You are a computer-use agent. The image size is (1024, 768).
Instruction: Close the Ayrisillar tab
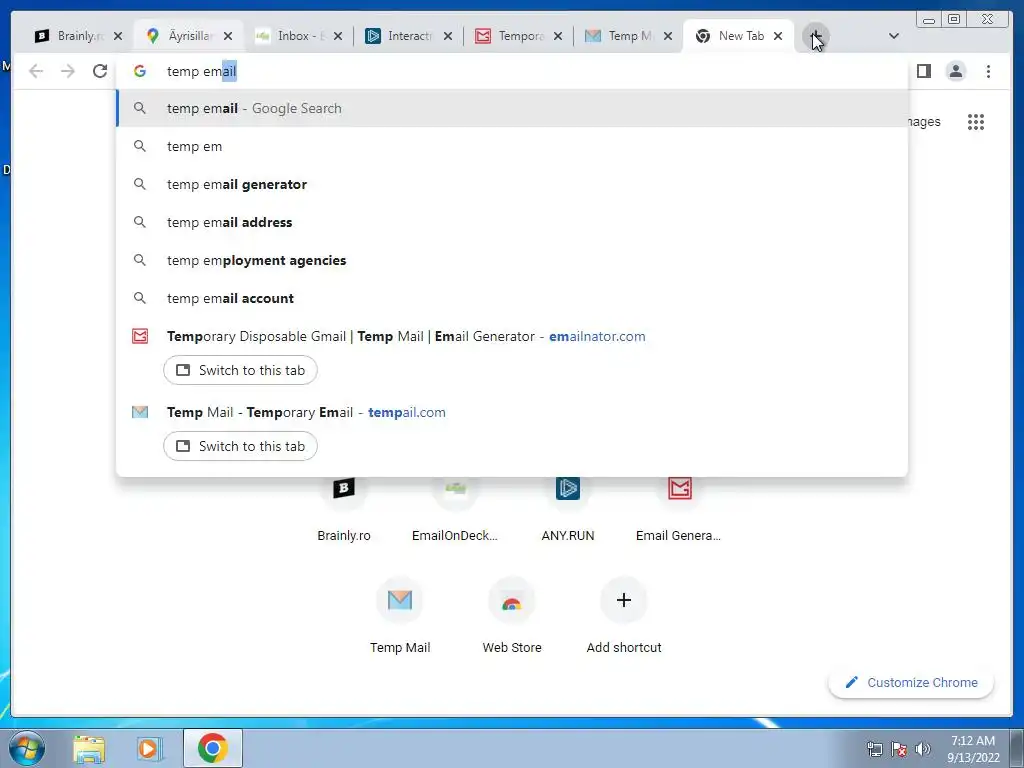[x=228, y=36]
